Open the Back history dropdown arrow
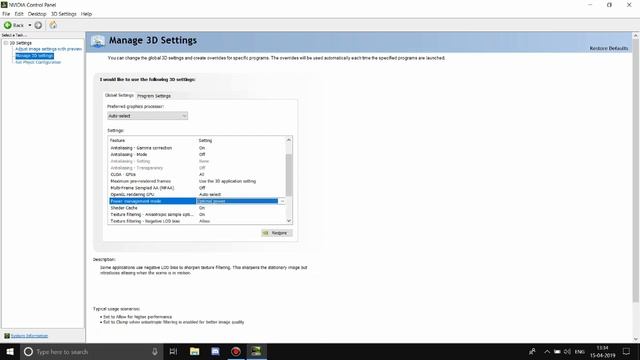 [x=29, y=25]
